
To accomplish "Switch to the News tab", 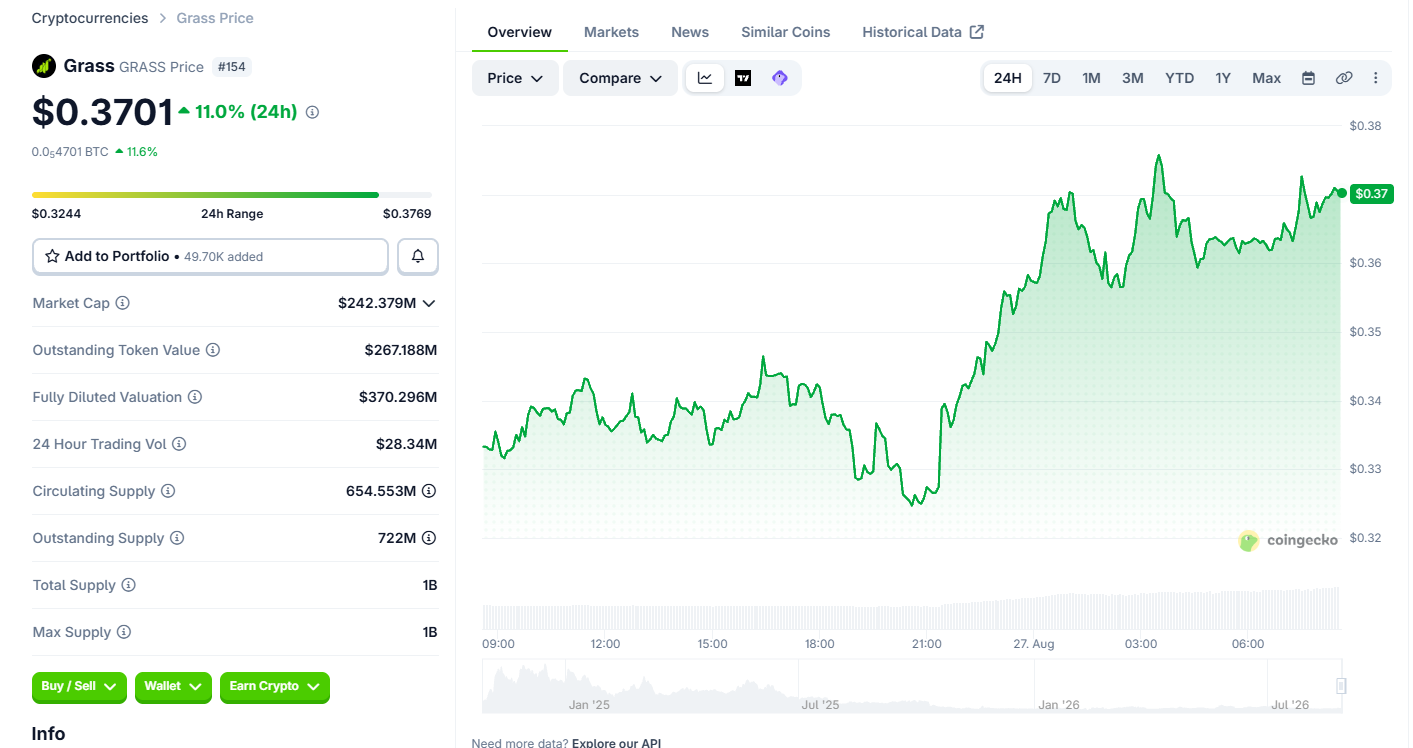I will (690, 32).
